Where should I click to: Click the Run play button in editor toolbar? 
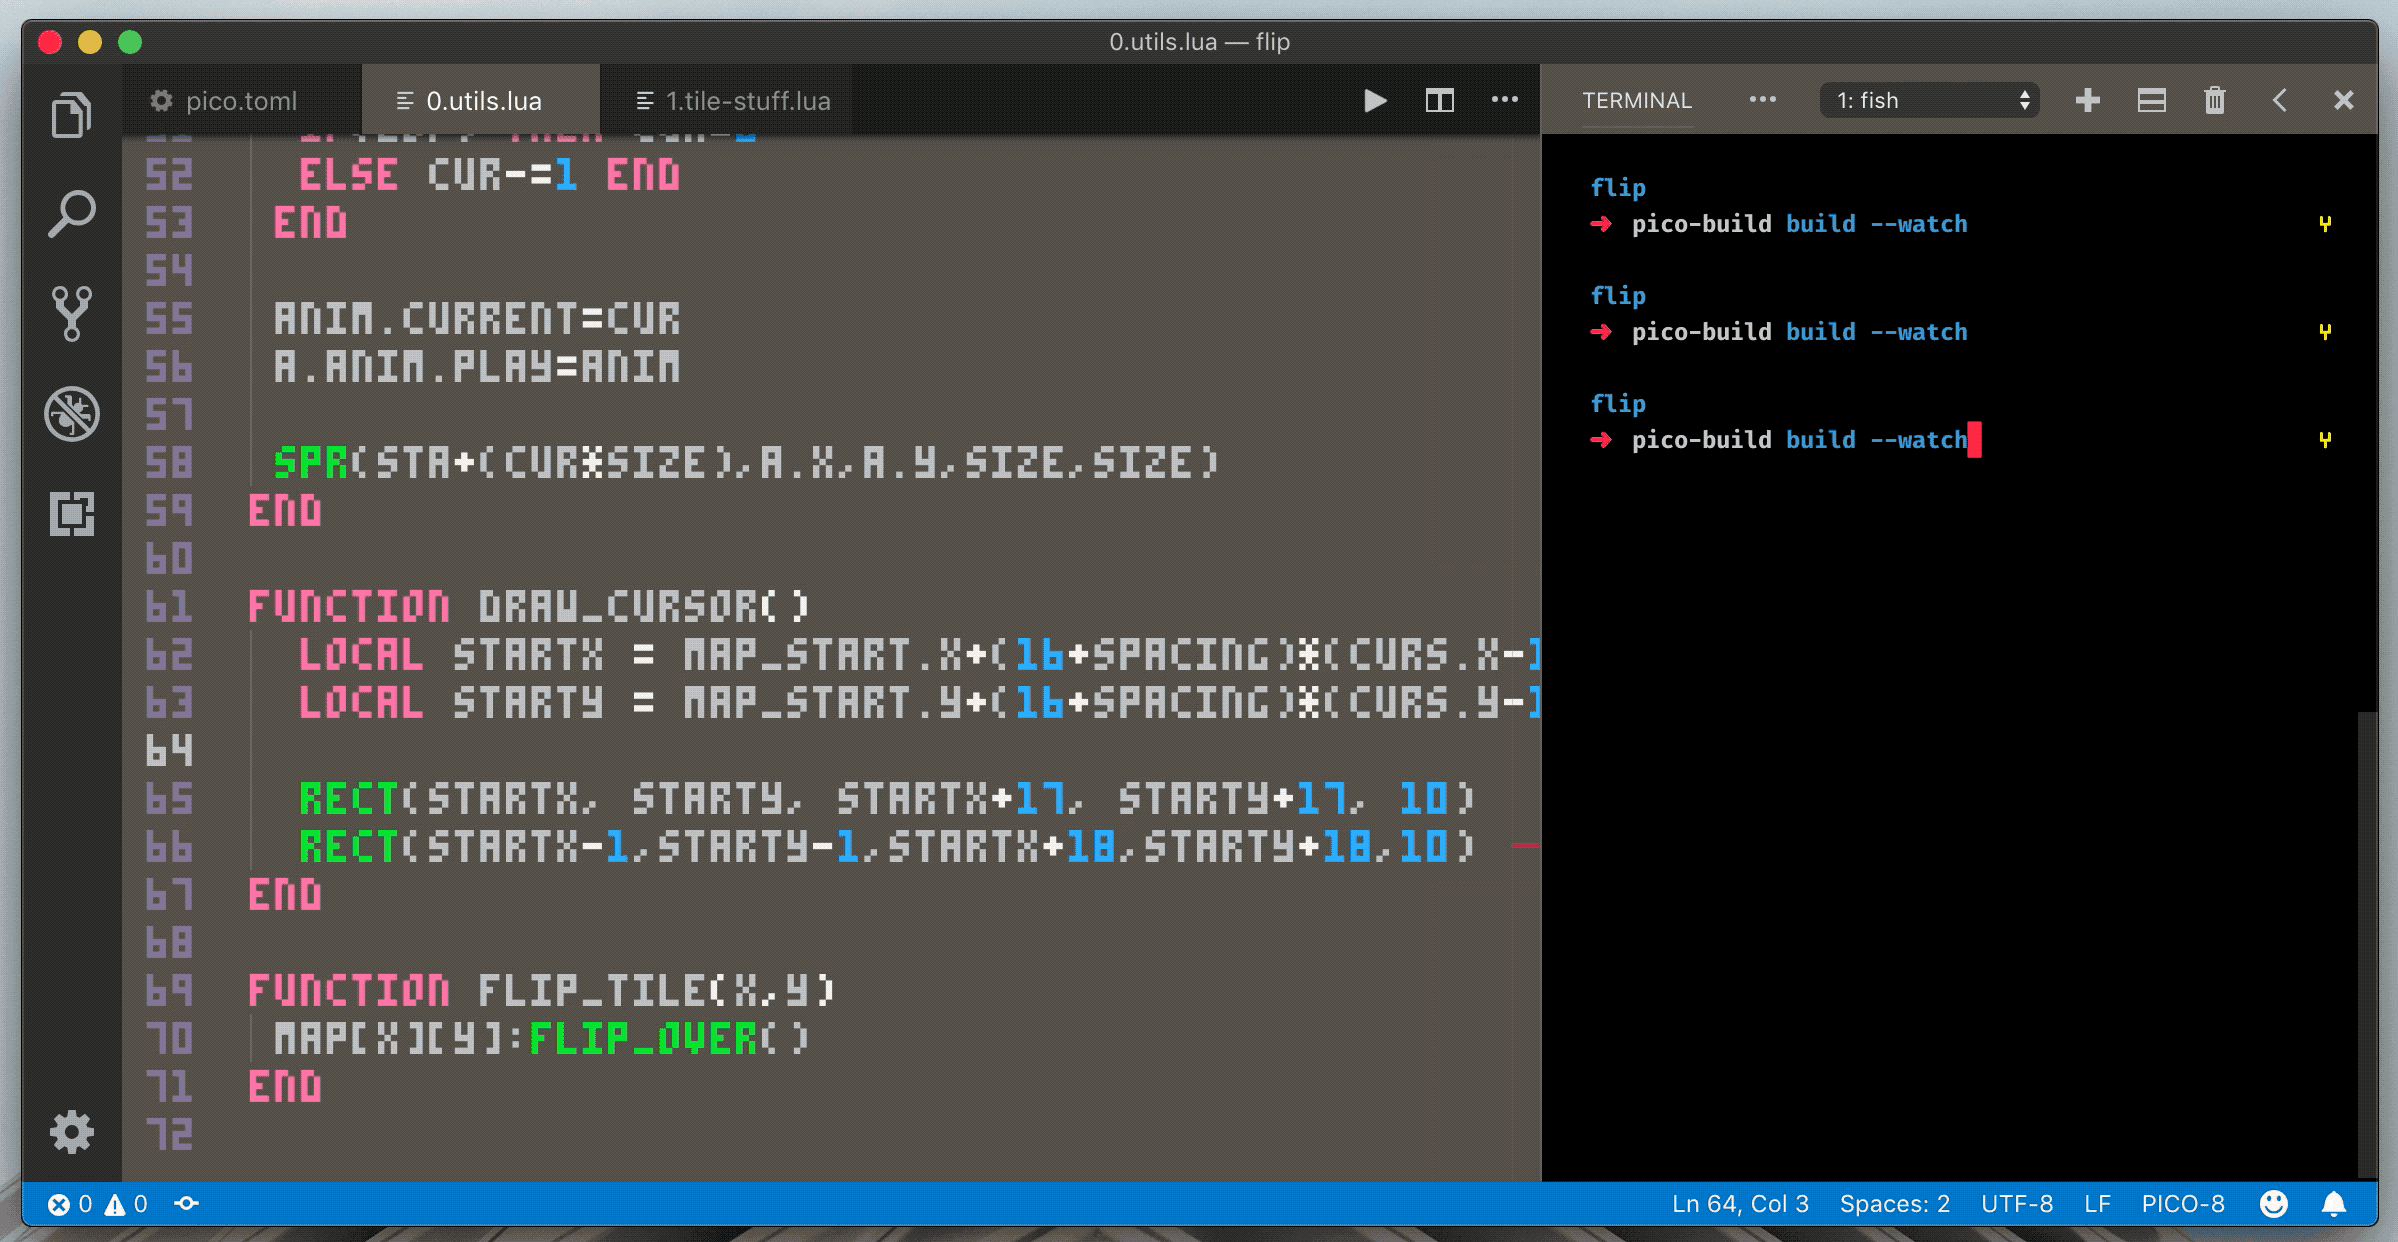[1375, 101]
